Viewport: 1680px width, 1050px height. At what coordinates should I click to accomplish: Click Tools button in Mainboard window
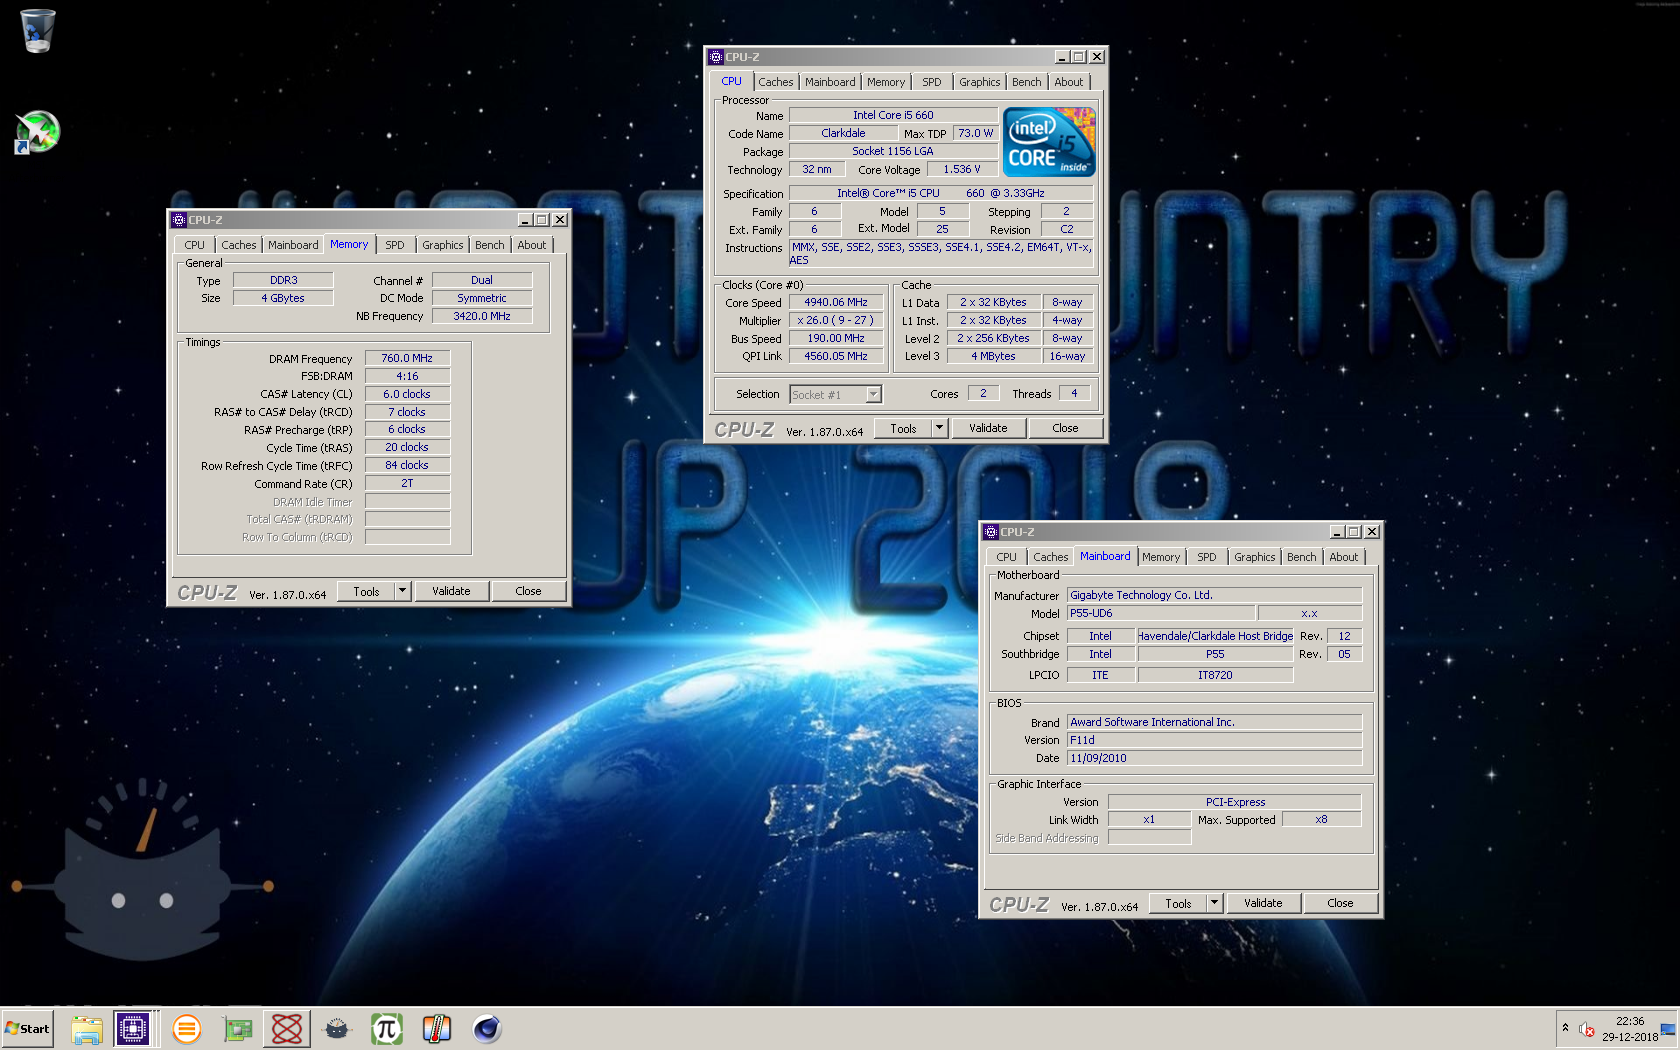(x=1178, y=903)
